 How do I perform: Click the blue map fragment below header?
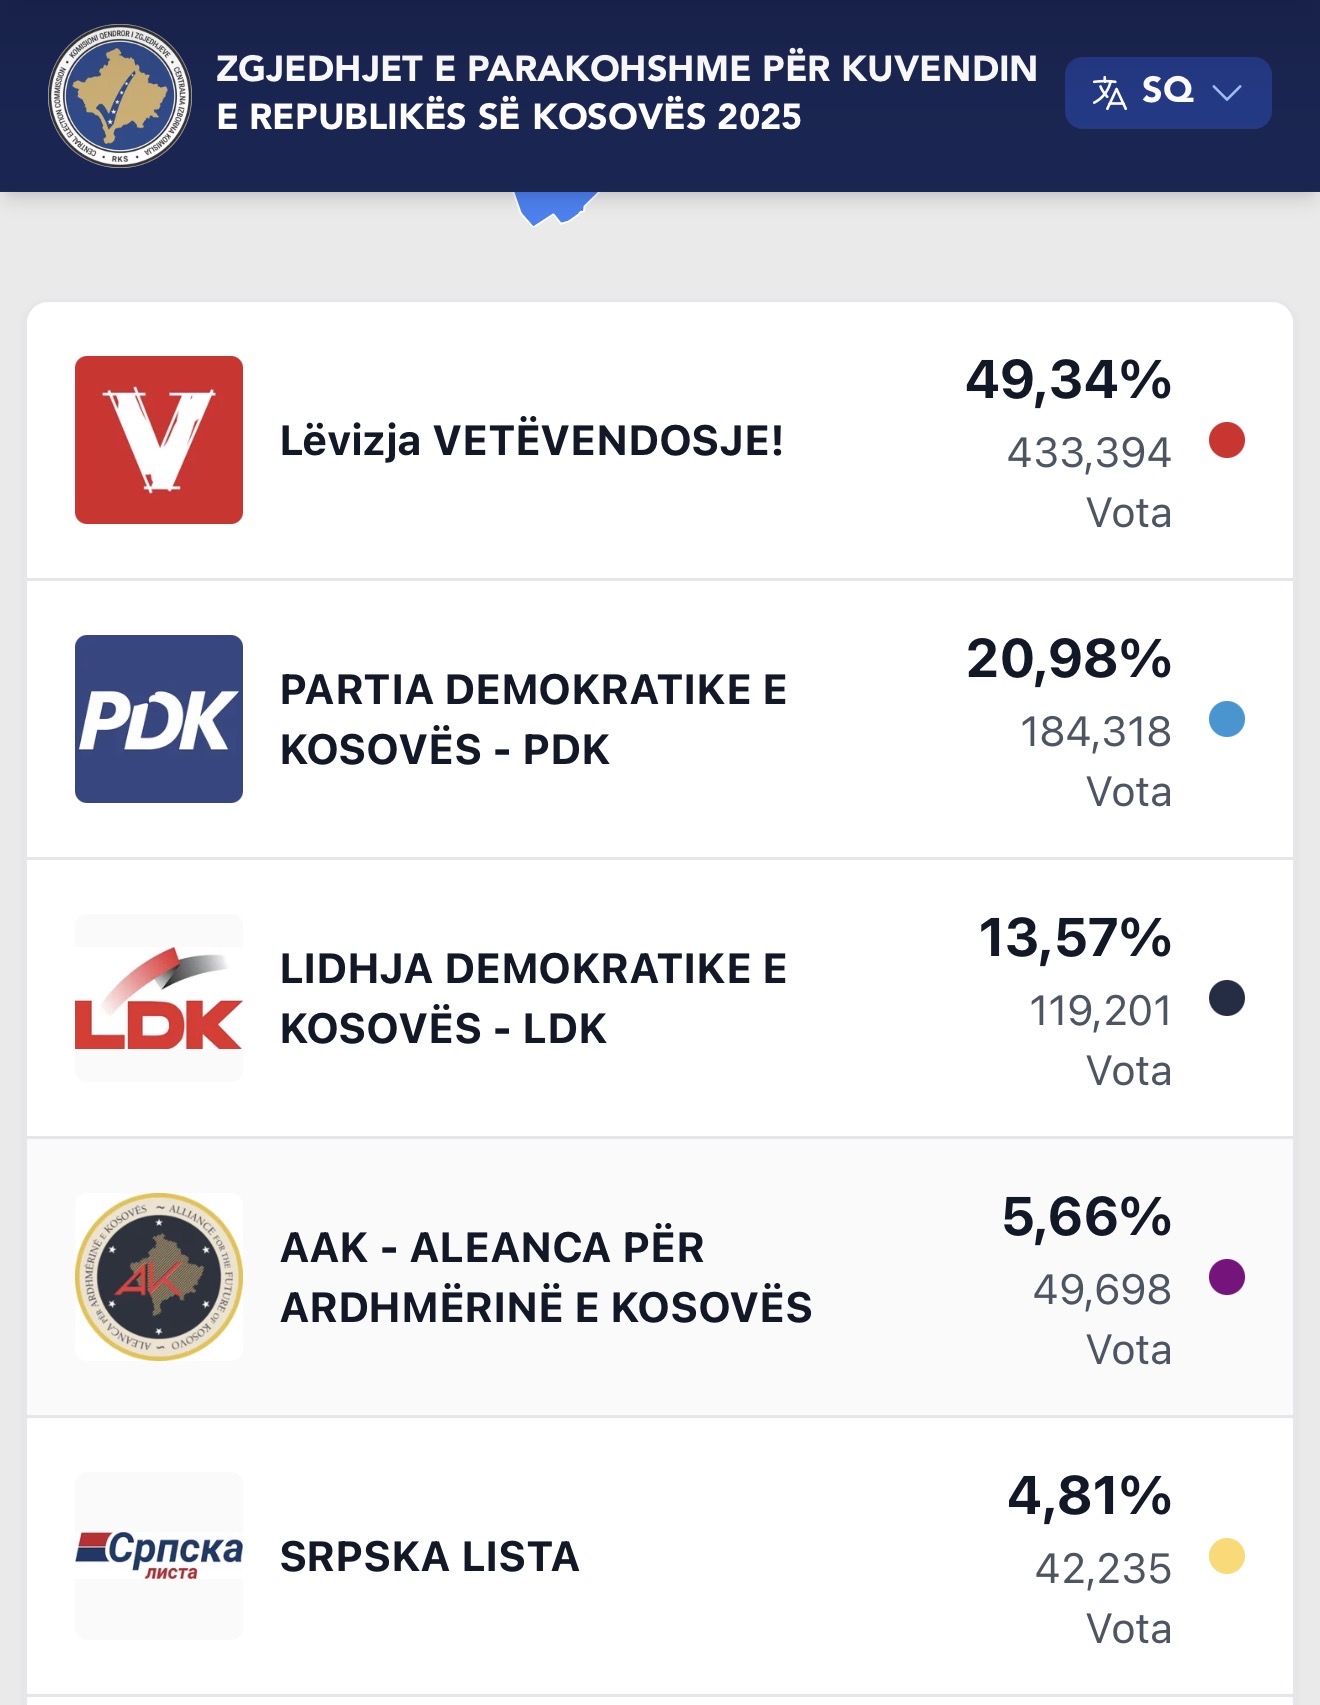tap(553, 207)
